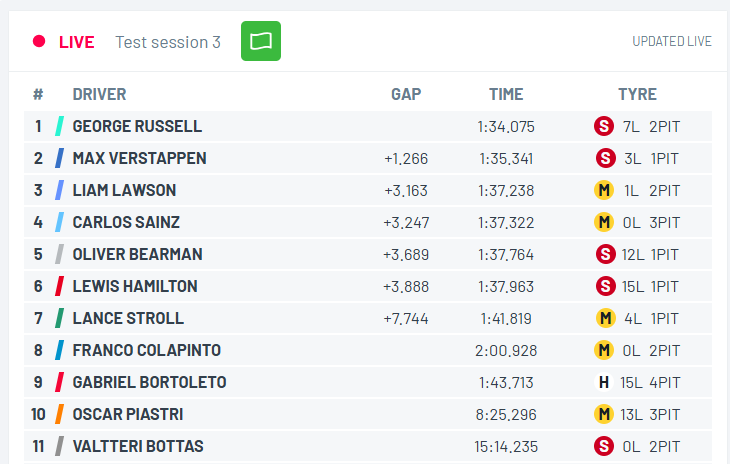730x464 pixels.
Task: Click Oscar Piastri's orange team color stripe
Action: (60, 414)
